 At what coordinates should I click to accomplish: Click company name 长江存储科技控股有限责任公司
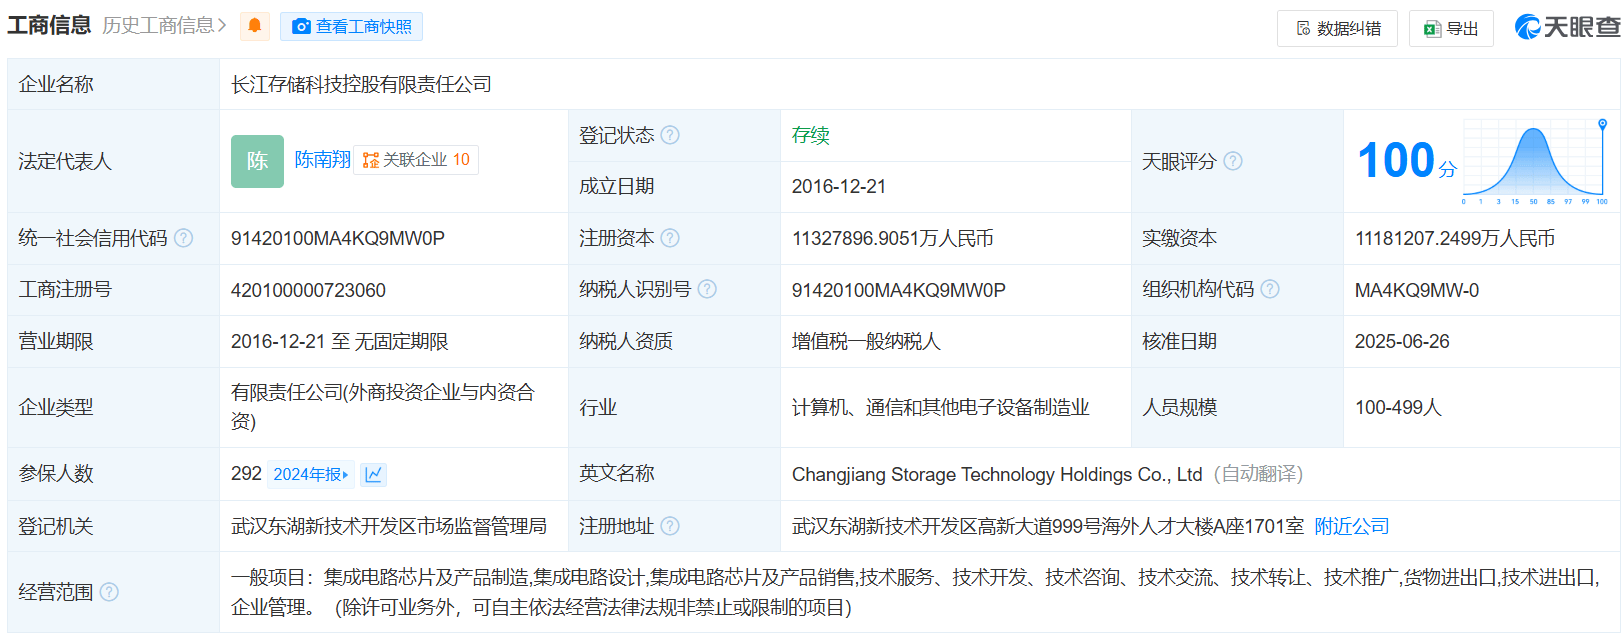coord(361,84)
